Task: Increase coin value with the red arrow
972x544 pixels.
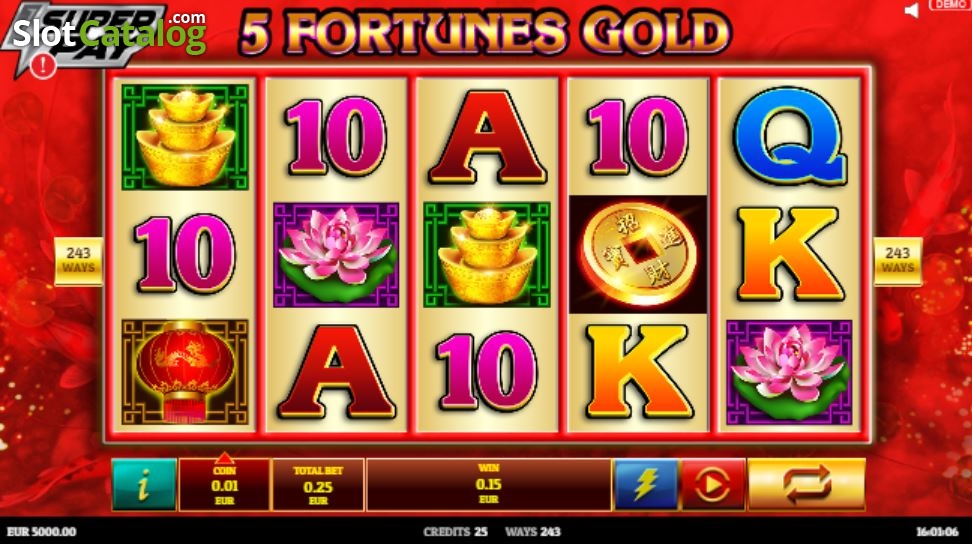Action: coord(224,458)
